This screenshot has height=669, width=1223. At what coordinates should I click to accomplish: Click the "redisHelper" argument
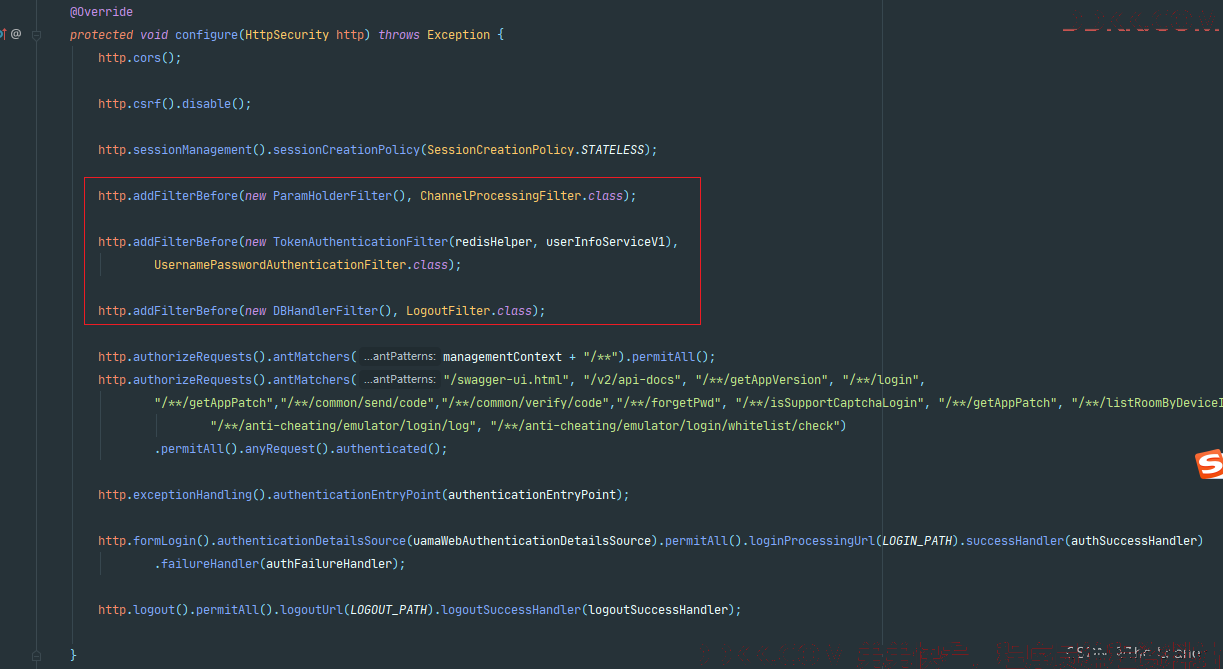[493, 242]
